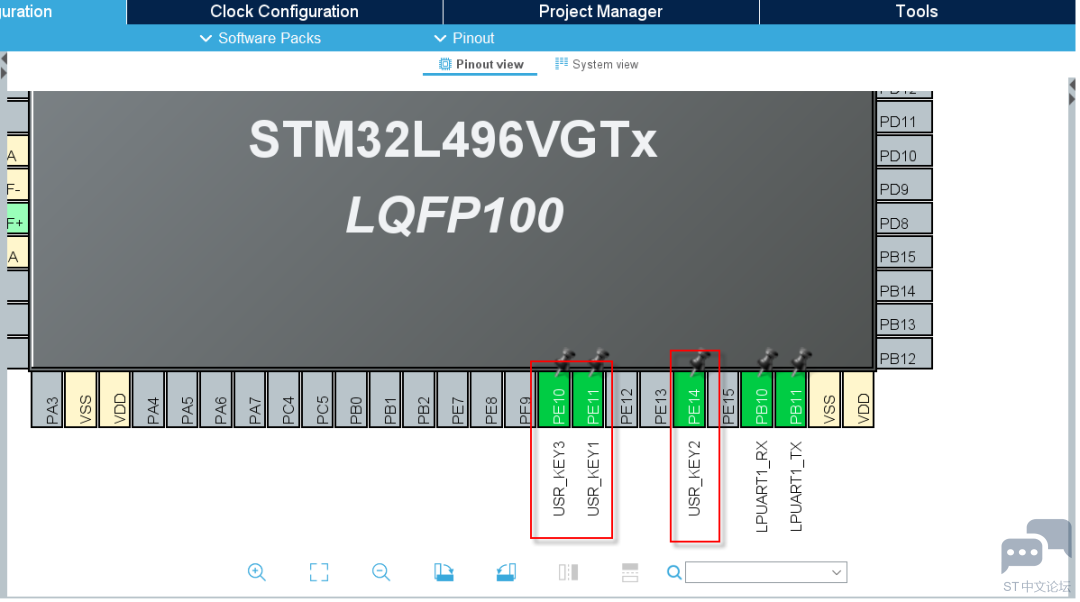
Task: Click pin PB2
Action: (x=420, y=399)
